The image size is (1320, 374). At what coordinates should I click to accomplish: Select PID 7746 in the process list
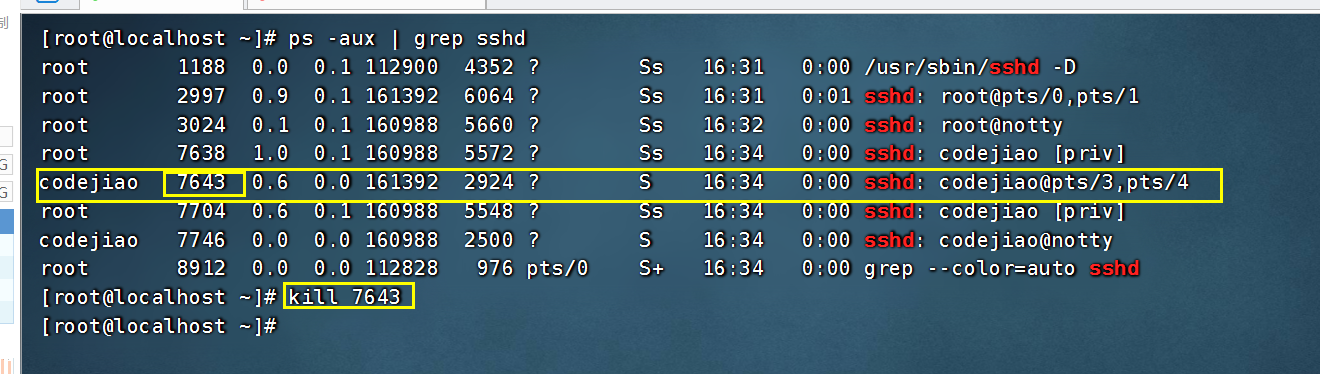[x=202, y=240]
